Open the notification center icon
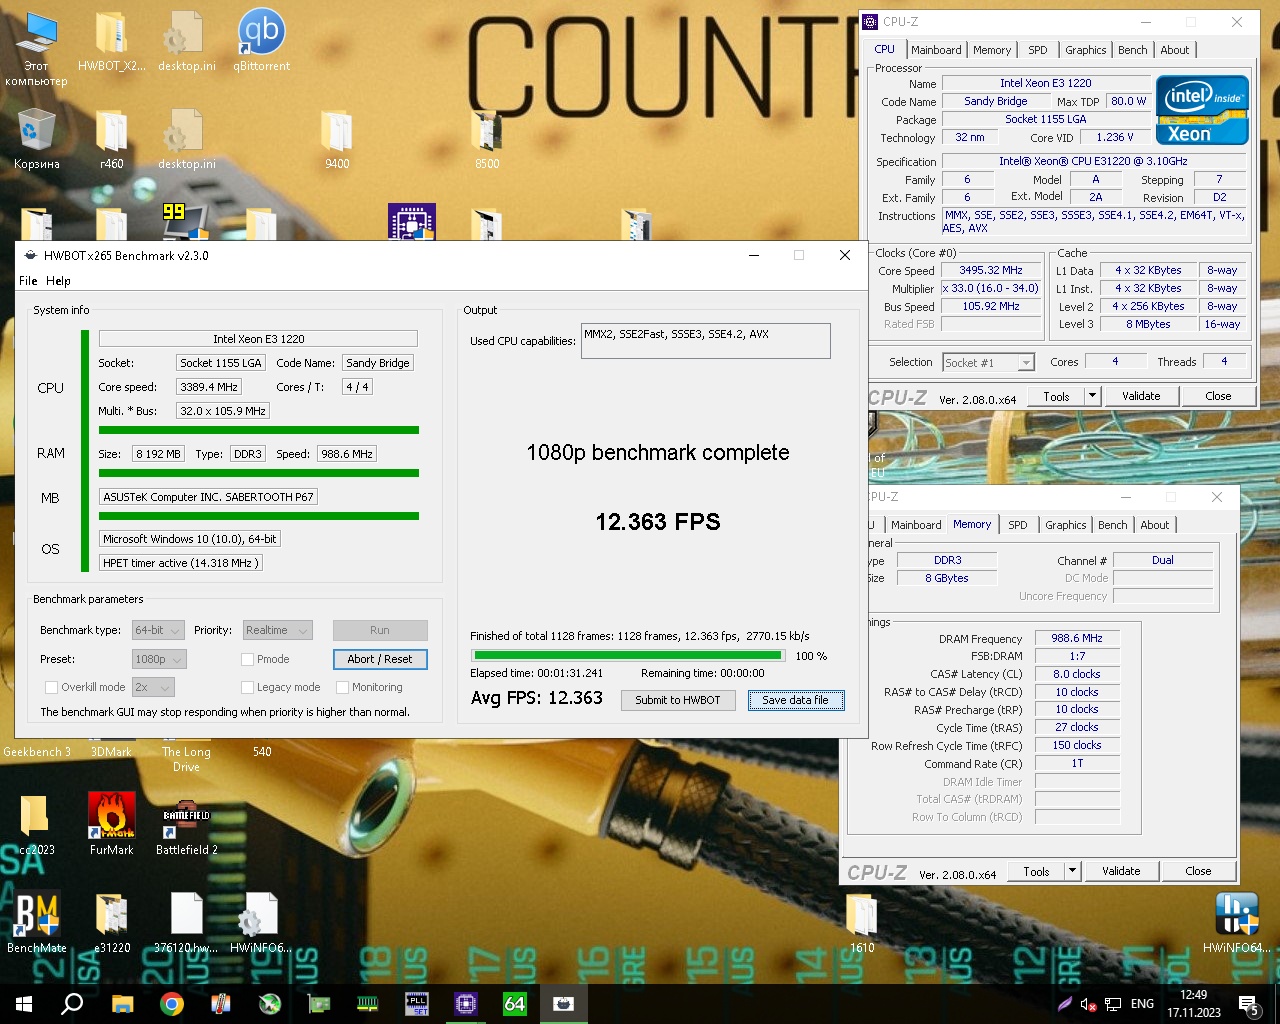The height and width of the screenshot is (1024, 1280). 1248,1004
